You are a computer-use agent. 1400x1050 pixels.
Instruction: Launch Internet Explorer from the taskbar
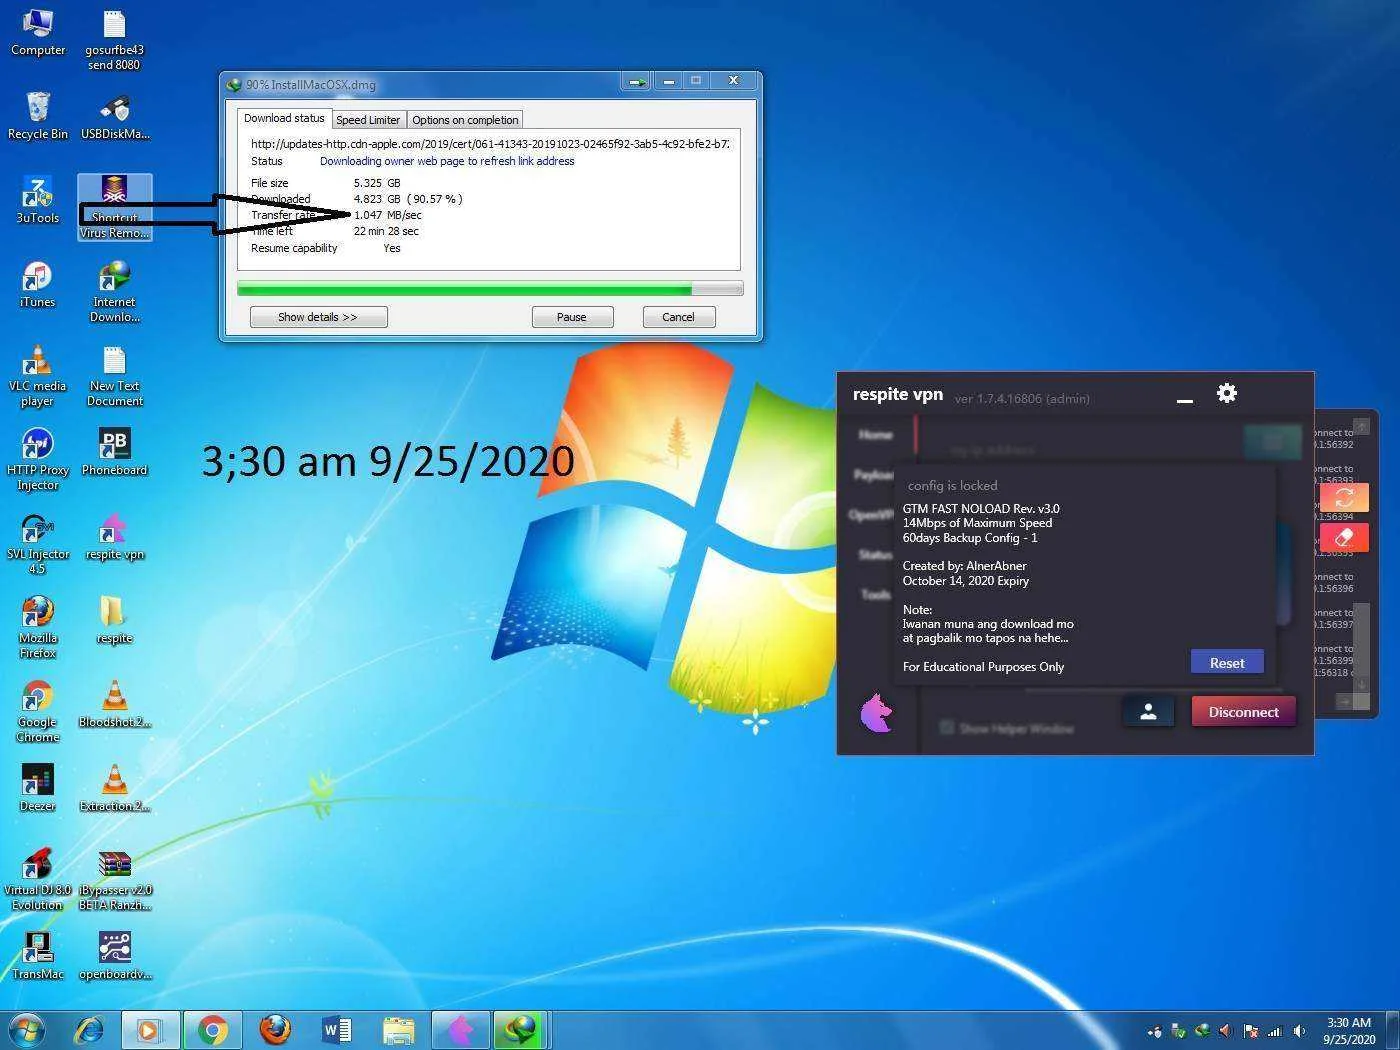[x=90, y=1029]
